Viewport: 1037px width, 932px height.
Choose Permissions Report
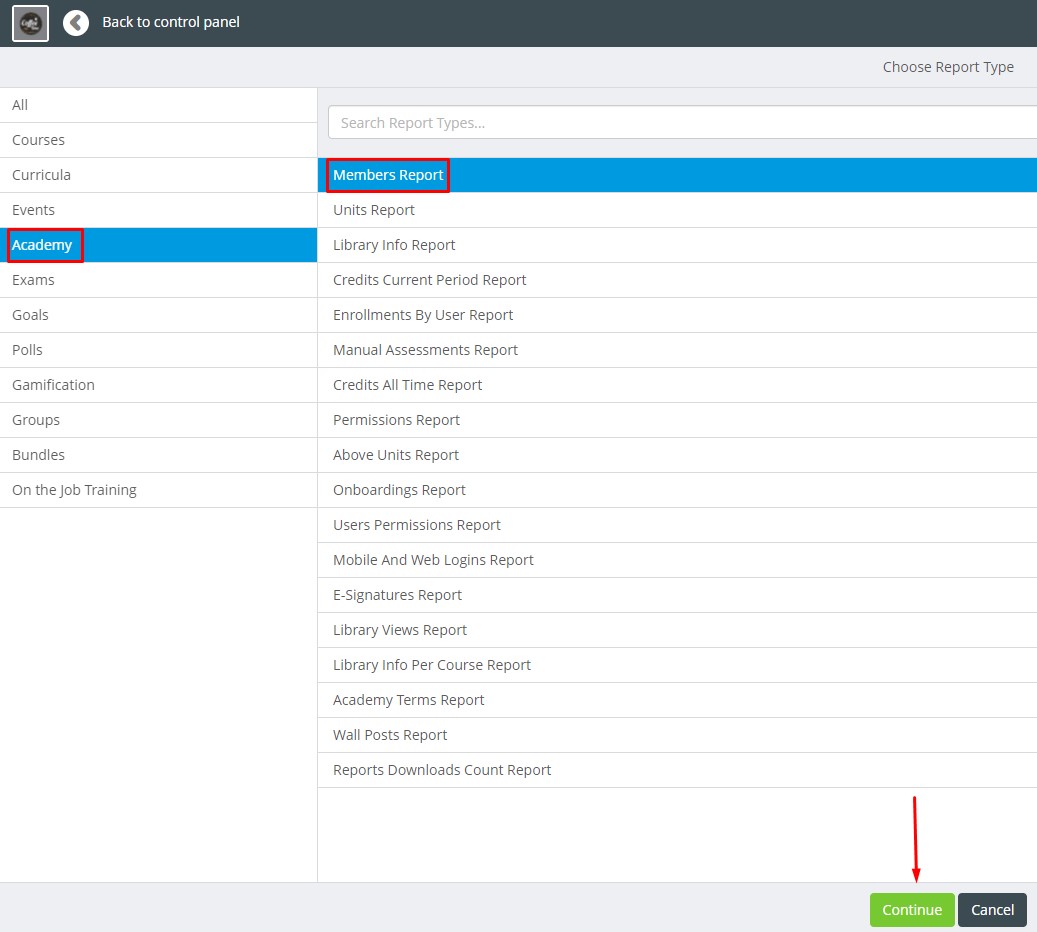pos(677,421)
